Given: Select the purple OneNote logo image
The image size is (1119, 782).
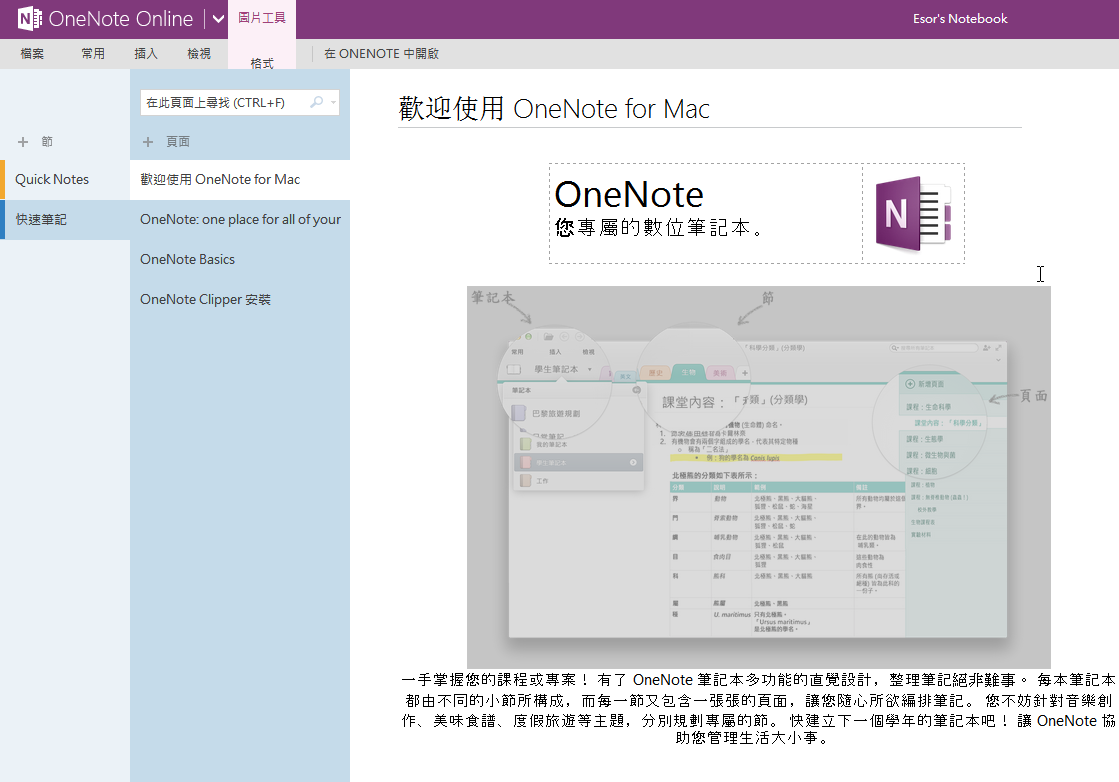Looking at the screenshot, I should click(x=913, y=213).
